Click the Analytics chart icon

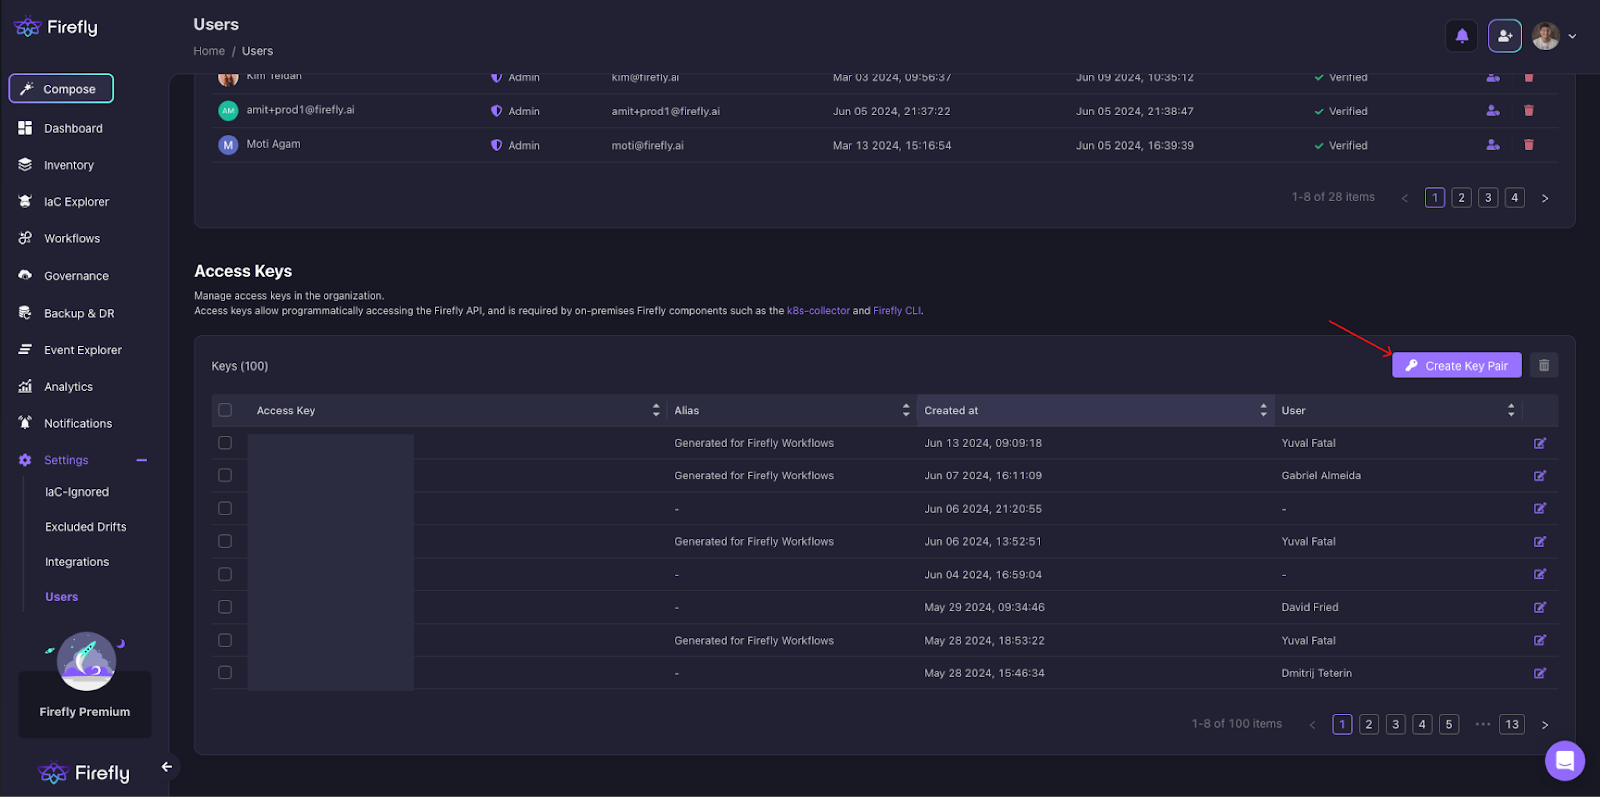coord(25,387)
